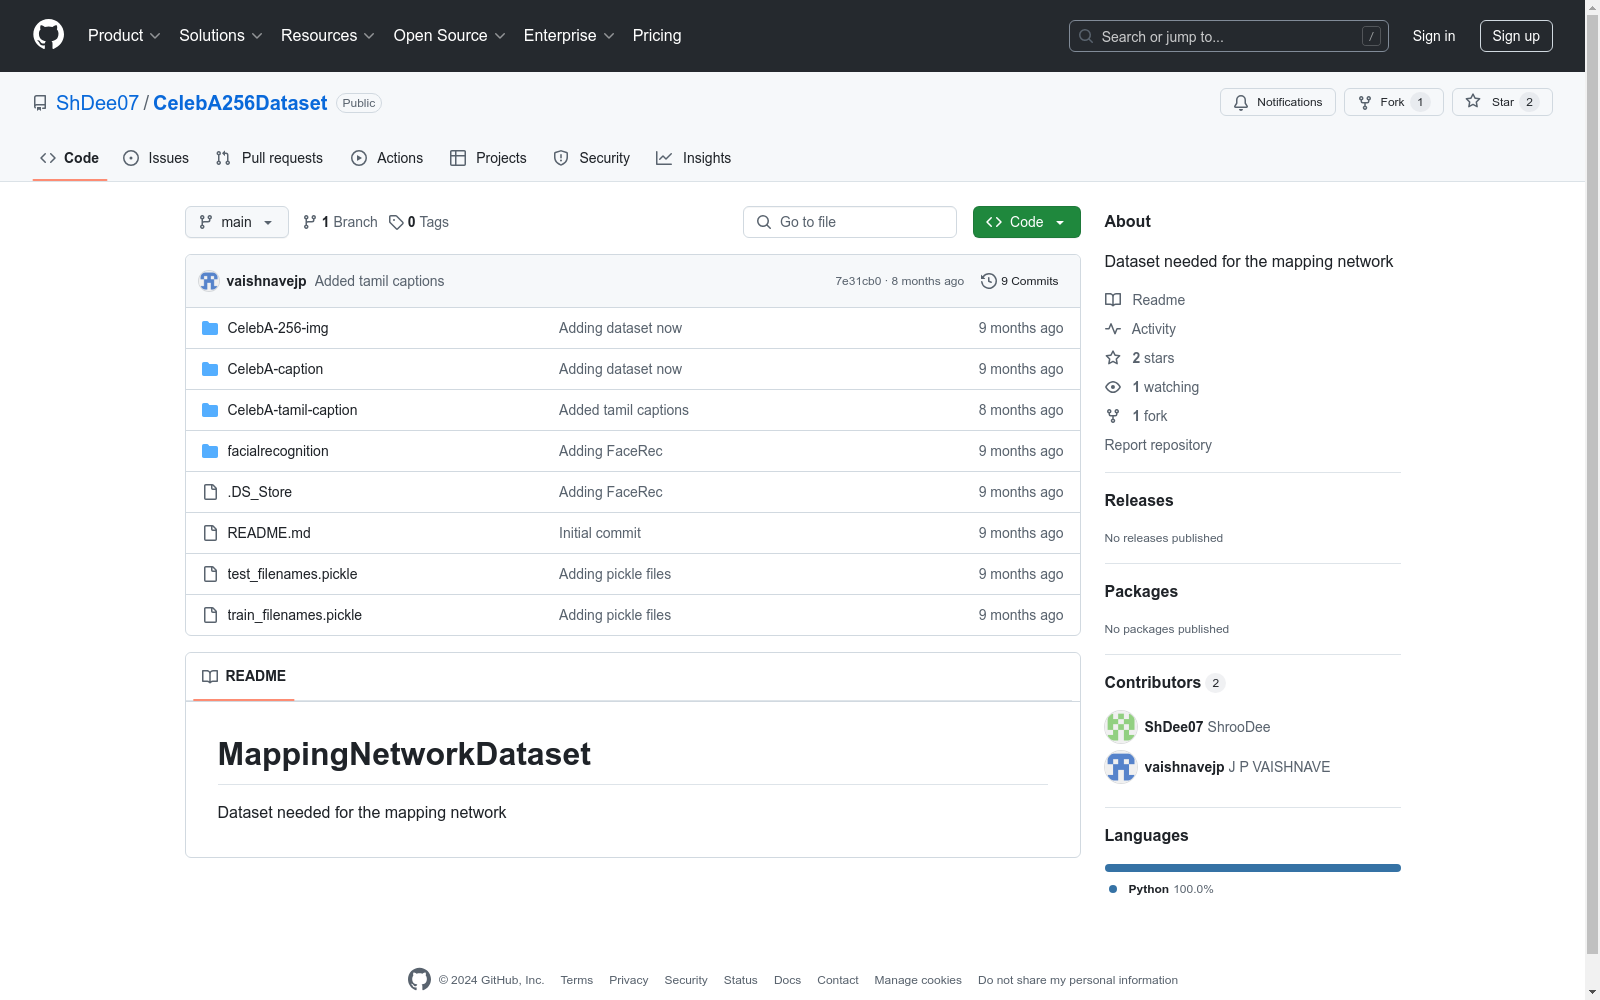Viewport: 1600px width, 1000px height.
Task: Click the notifications bell icon
Action: click(x=1241, y=102)
